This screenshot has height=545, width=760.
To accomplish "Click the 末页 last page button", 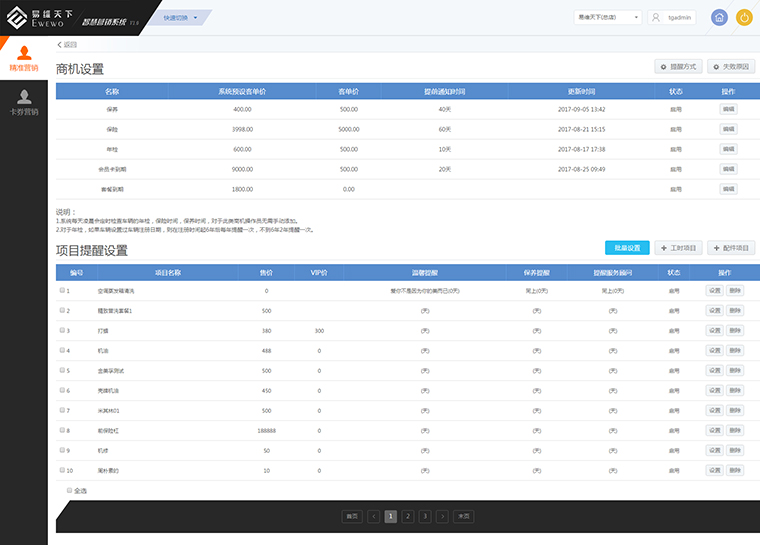I will point(463,516).
